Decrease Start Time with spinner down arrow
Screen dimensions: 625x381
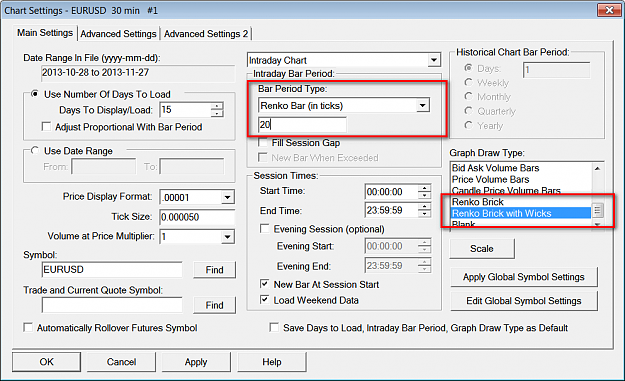pyautogui.click(x=425, y=195)
